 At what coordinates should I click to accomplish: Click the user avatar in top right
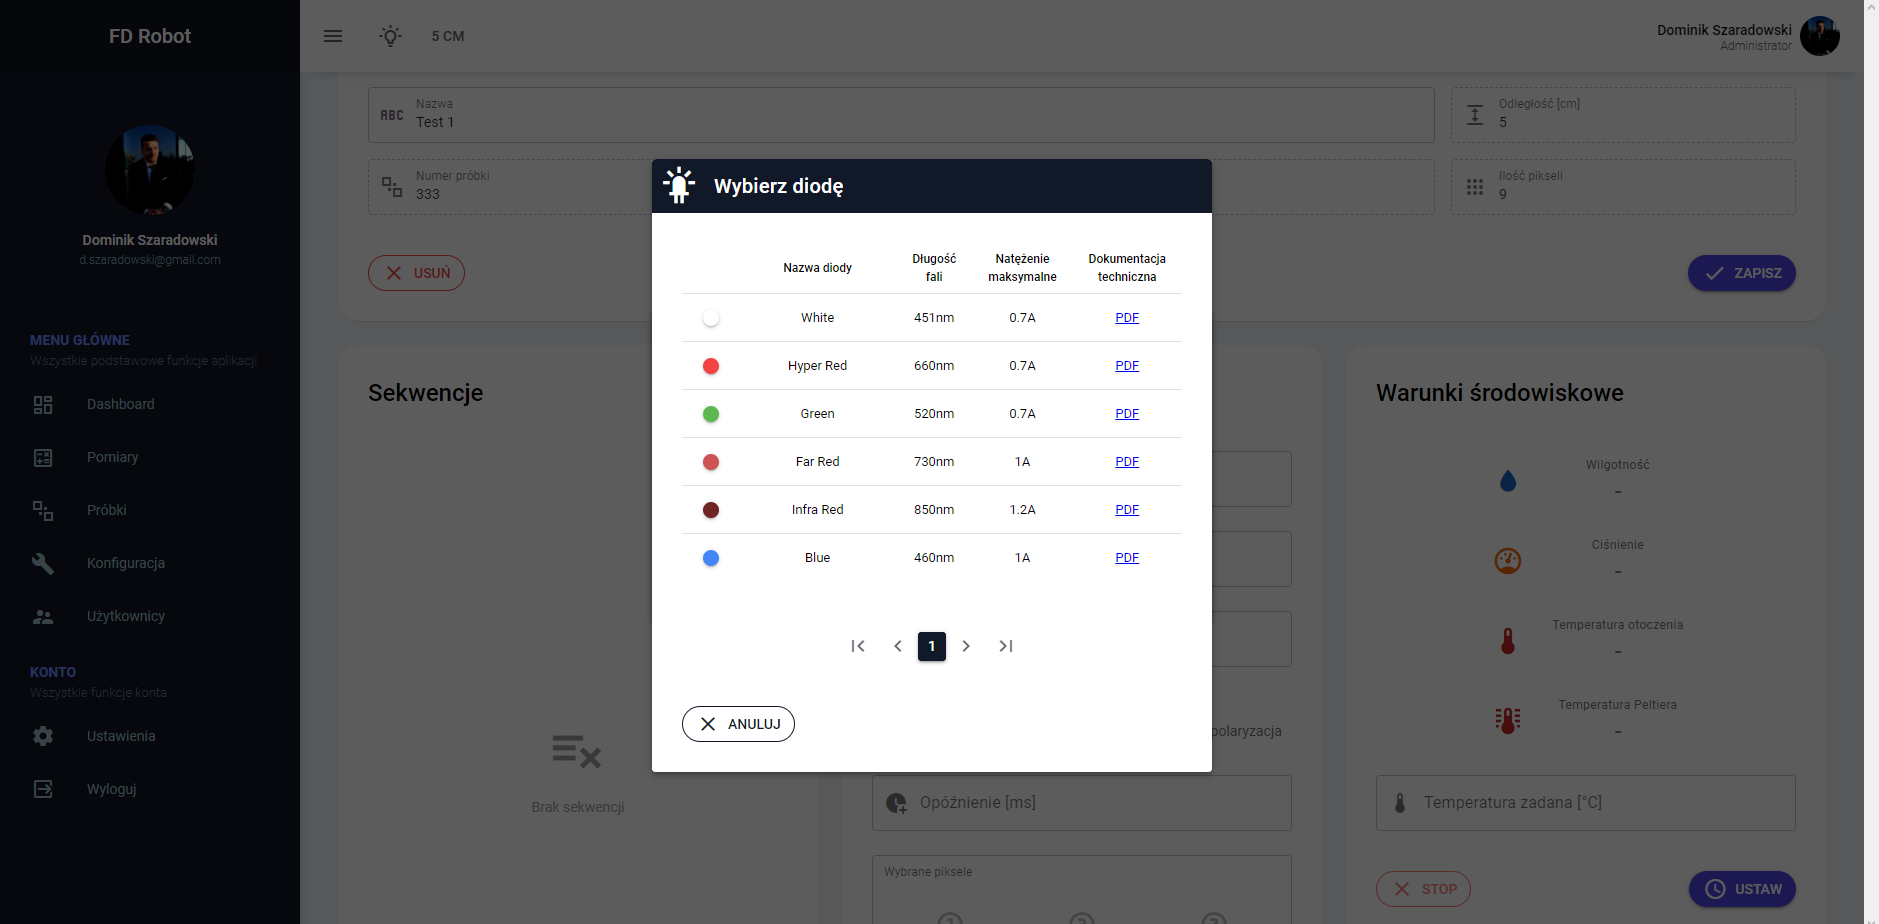pos(1819,36)
